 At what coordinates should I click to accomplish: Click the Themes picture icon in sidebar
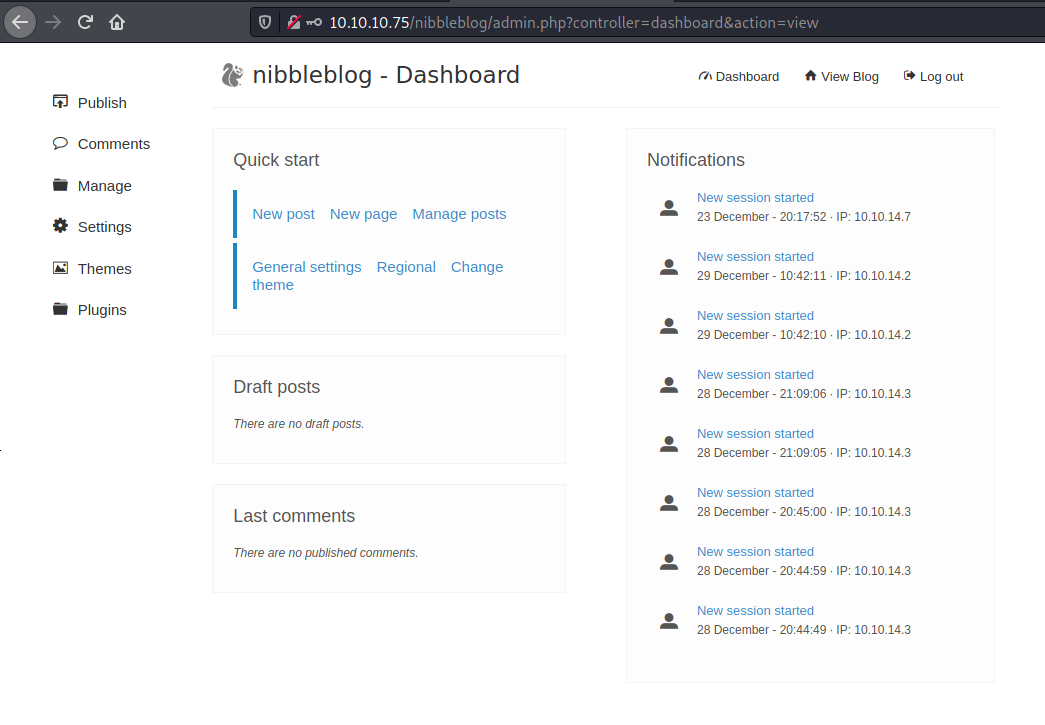point(60,268)
